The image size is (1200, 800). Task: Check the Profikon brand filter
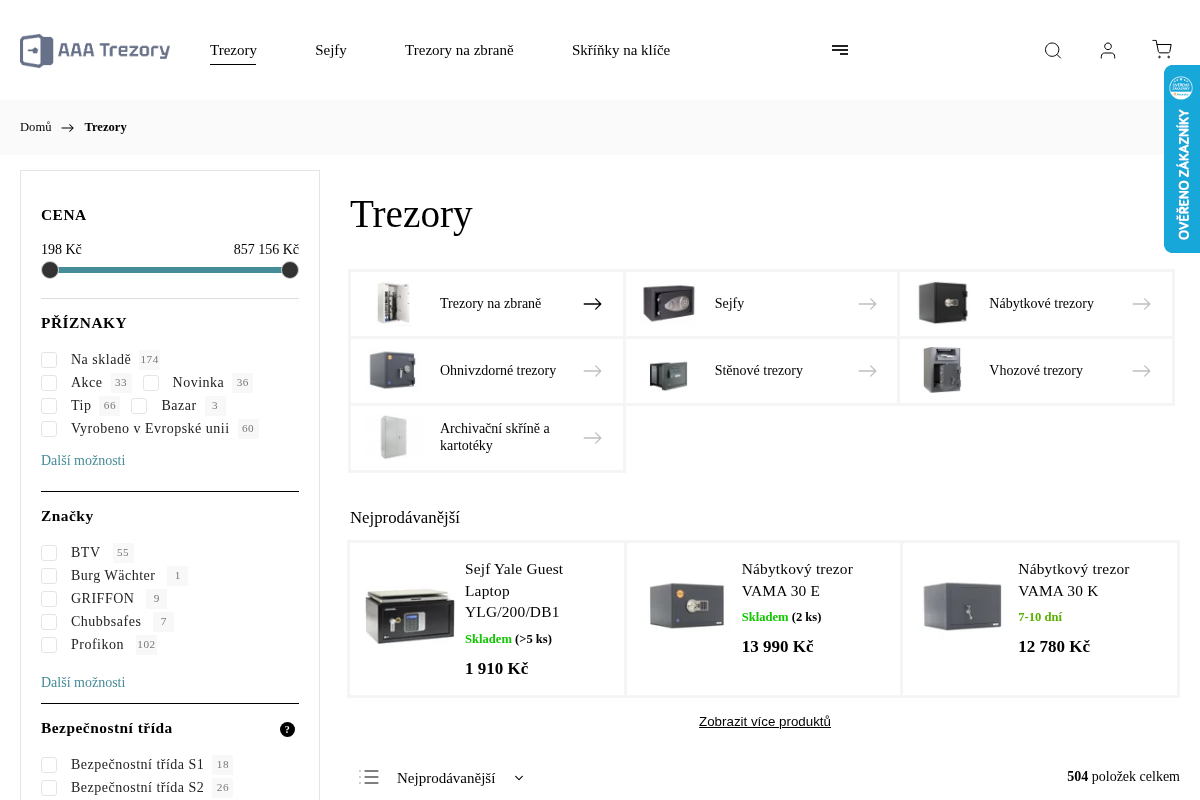(49, 645)
